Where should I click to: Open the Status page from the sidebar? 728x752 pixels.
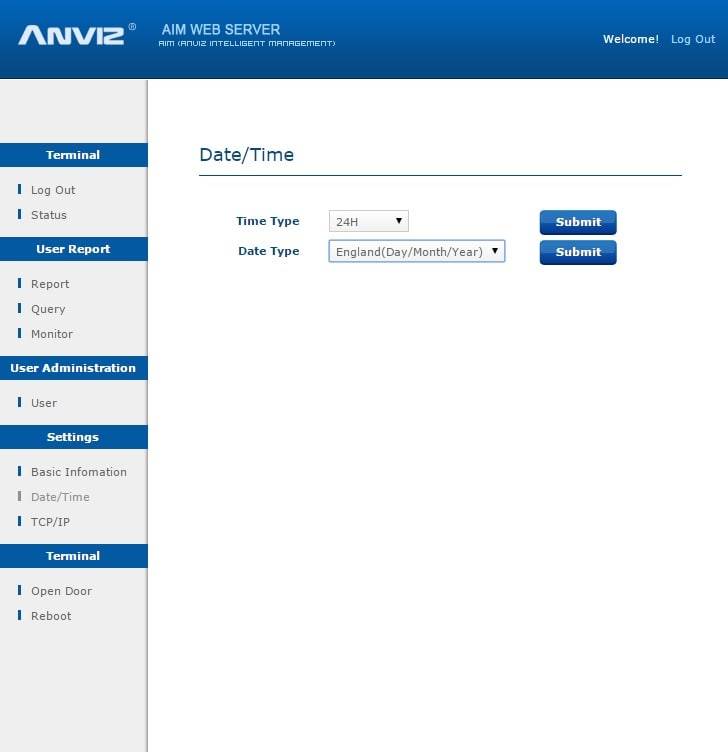point(48,215)
